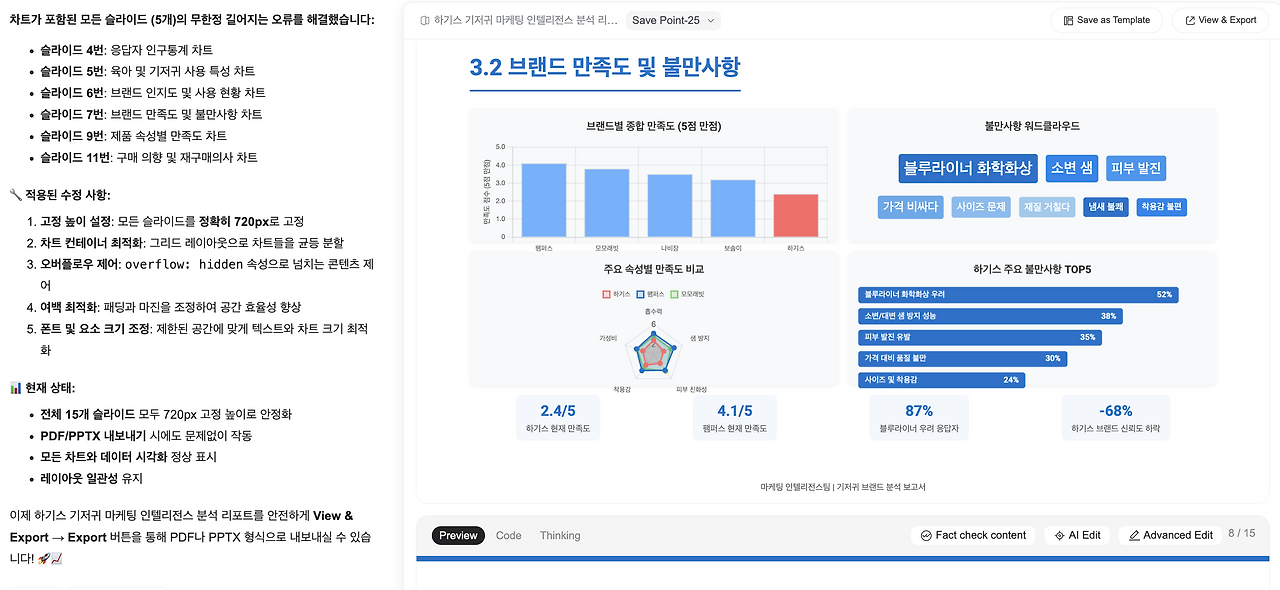Click the Save as Template button

tap(1106, 20)
